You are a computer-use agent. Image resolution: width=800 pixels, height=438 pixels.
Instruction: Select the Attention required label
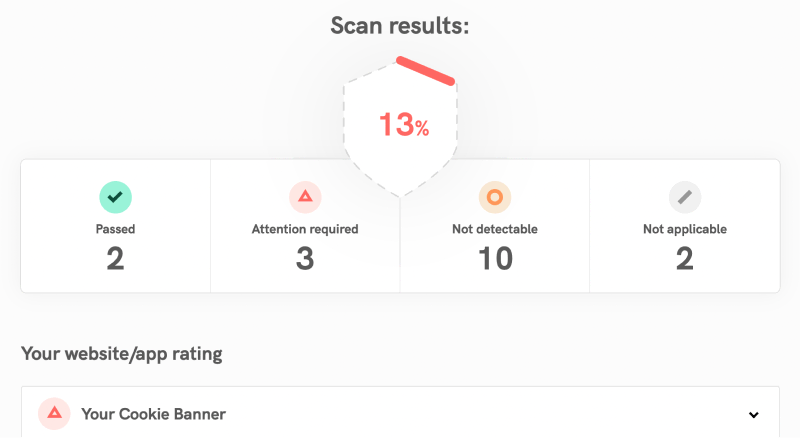coord(305,229)
